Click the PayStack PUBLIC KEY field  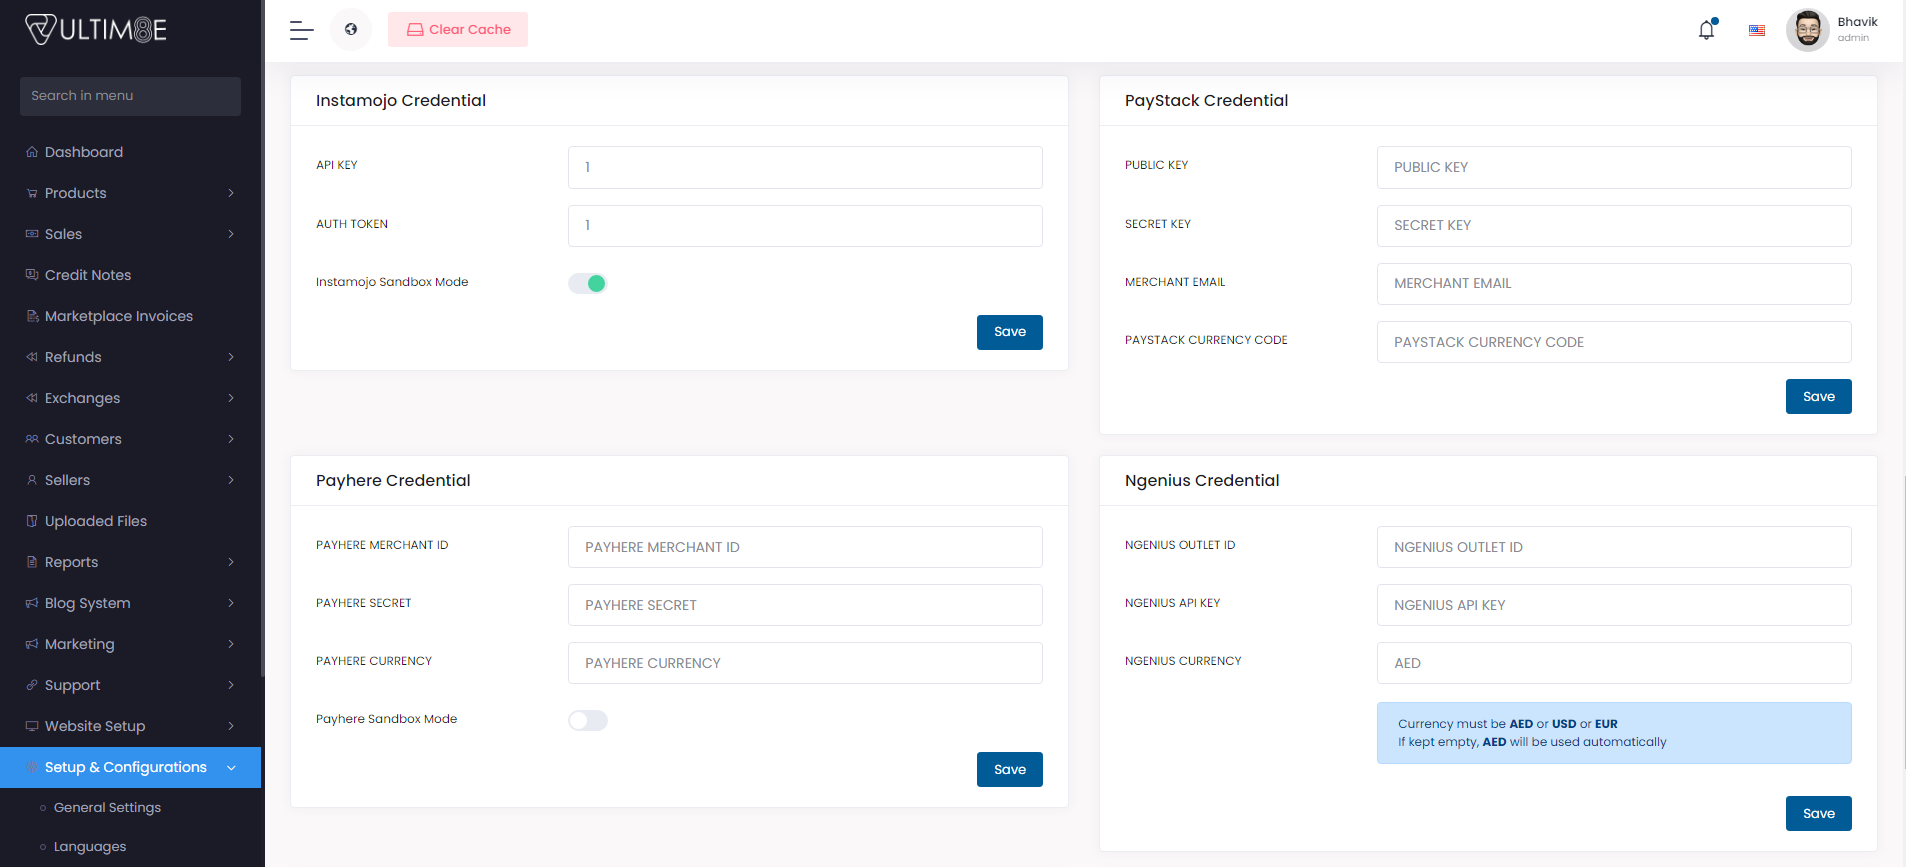(1614, 167)
